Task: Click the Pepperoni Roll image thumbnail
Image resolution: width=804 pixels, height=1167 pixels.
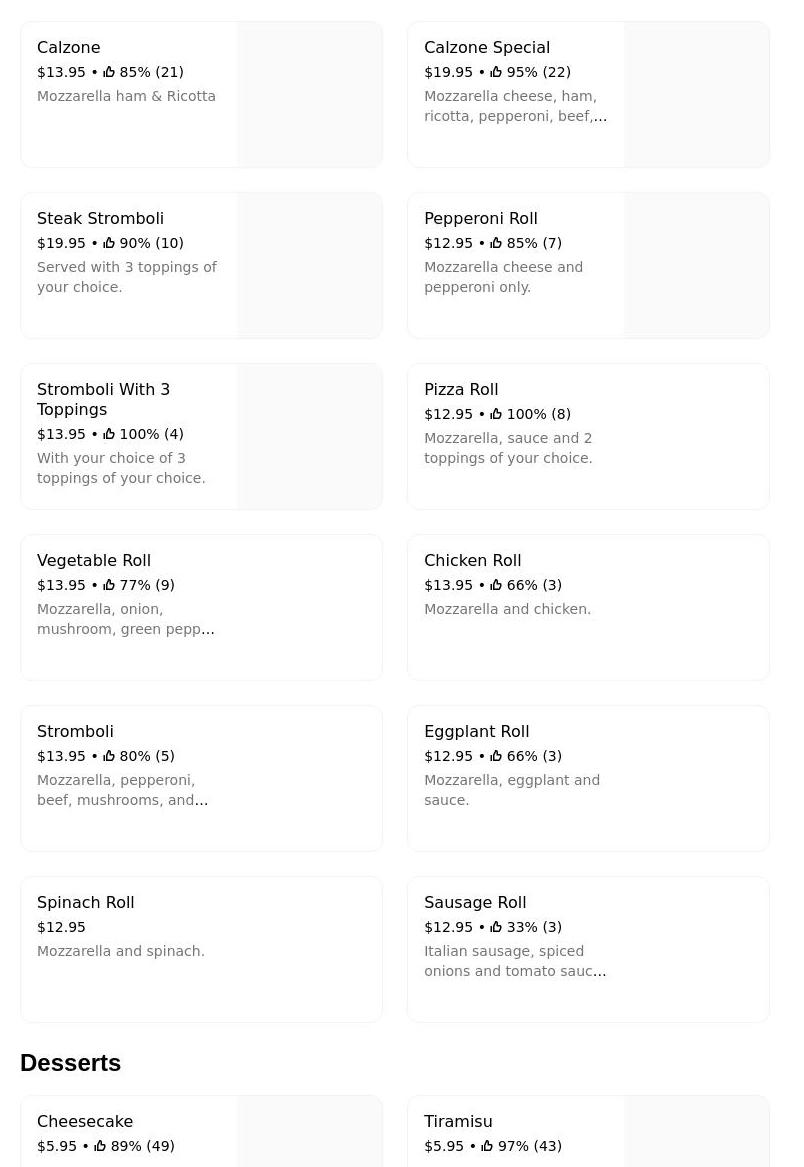Action: pyautogui.click(x=697, y=266)
